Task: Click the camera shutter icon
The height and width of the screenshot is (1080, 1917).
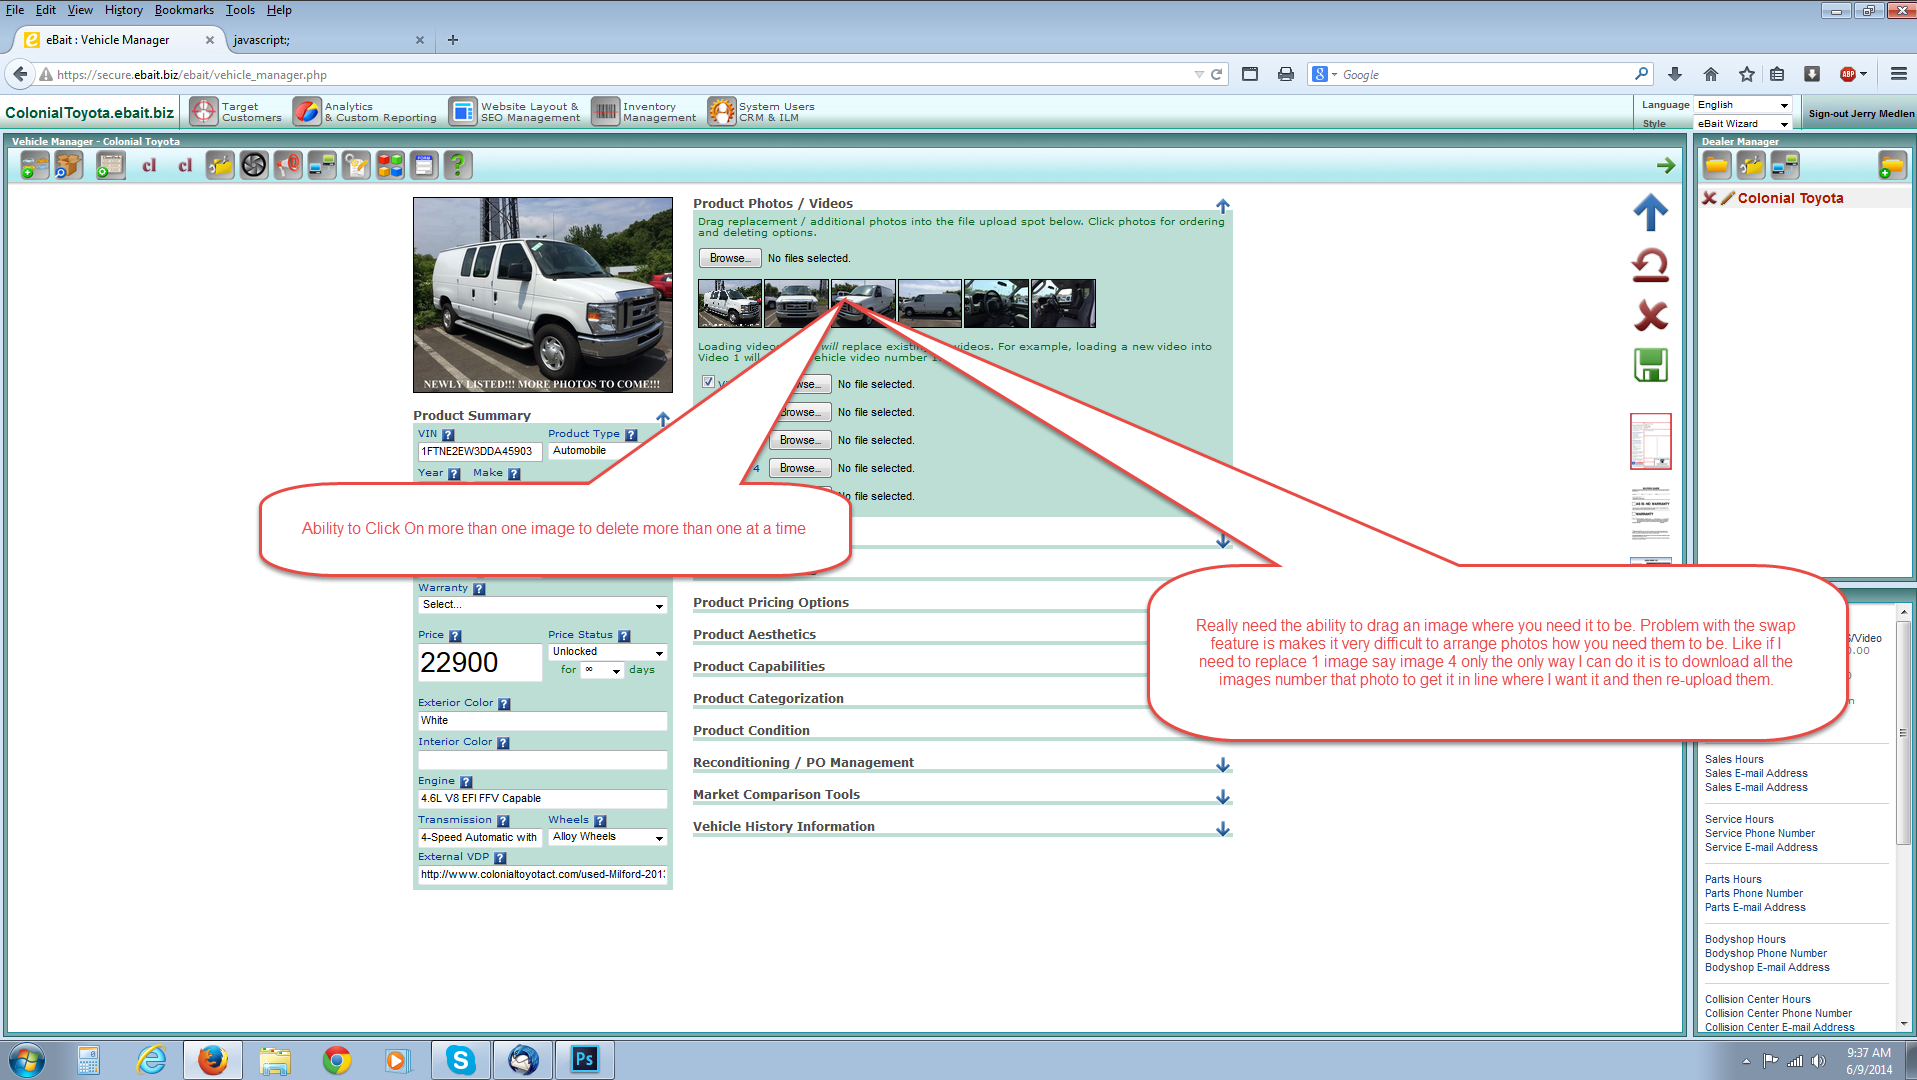Action: (254, 165)
